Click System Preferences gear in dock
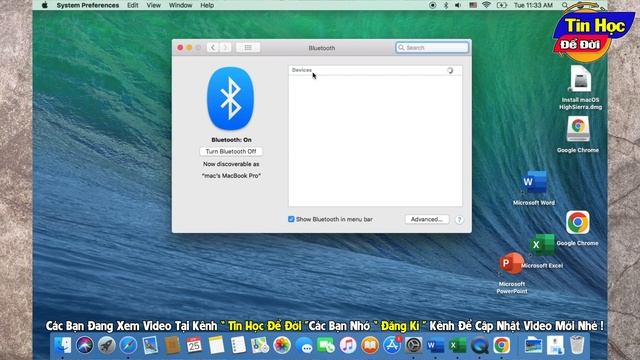Viewport: 640px width, 360px height. click(x=413, y=345)
